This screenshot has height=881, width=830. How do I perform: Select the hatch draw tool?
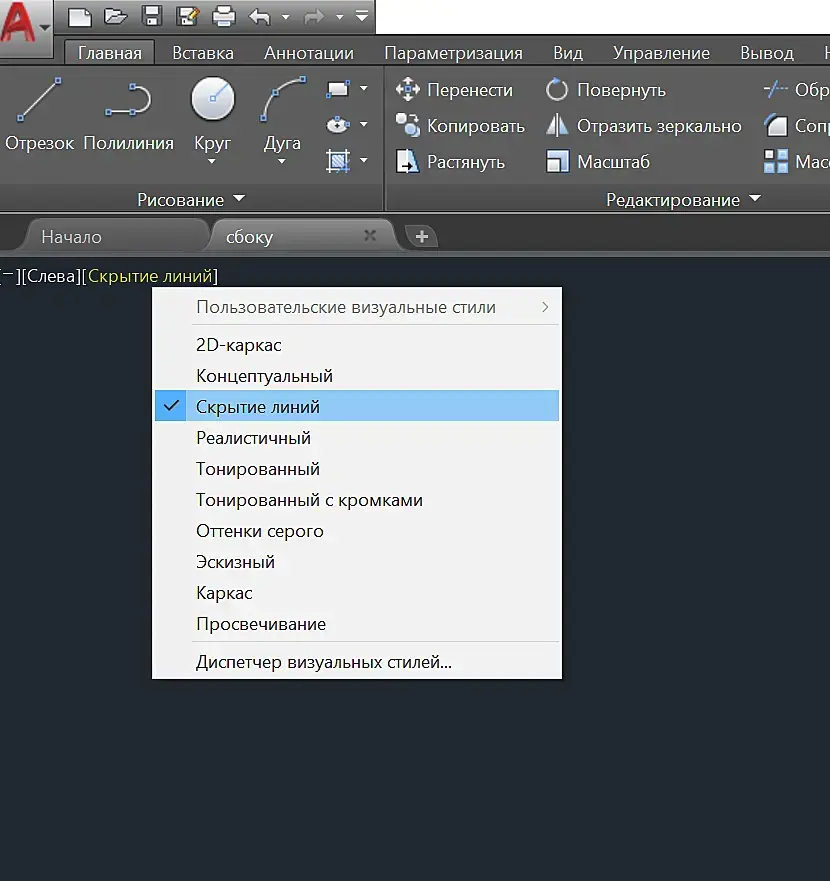tap(338, 161)
